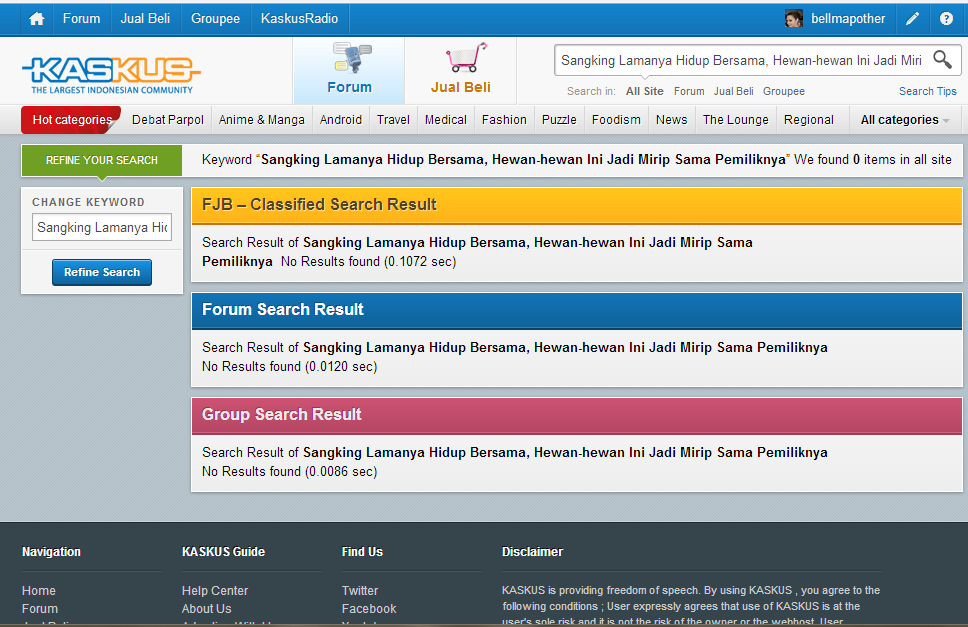Open Jual Beli in the top navigation bar

pos(145,19)
